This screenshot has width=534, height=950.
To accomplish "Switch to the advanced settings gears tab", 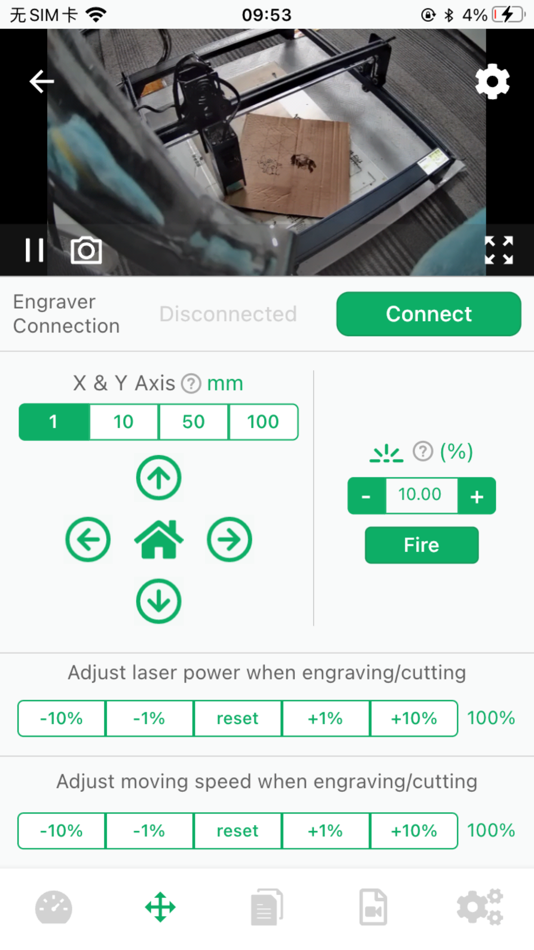I will 479,907.
